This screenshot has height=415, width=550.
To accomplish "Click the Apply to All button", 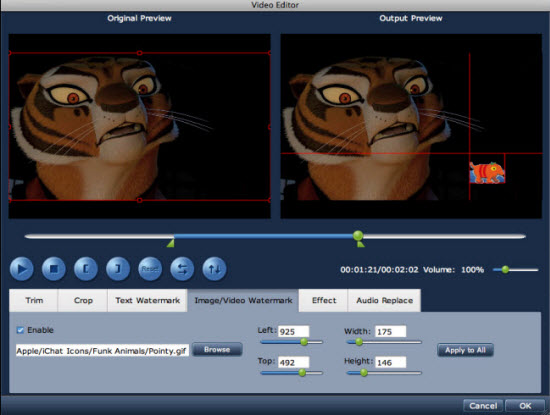I will [465, 350].
